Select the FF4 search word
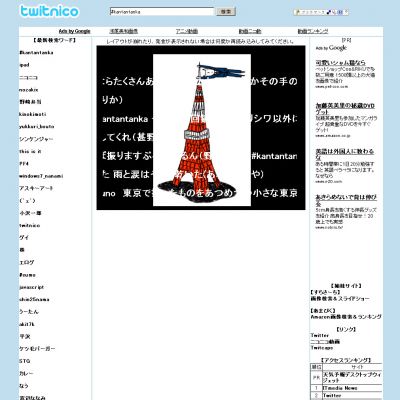The image size is (400, 400). click(24, 164)
